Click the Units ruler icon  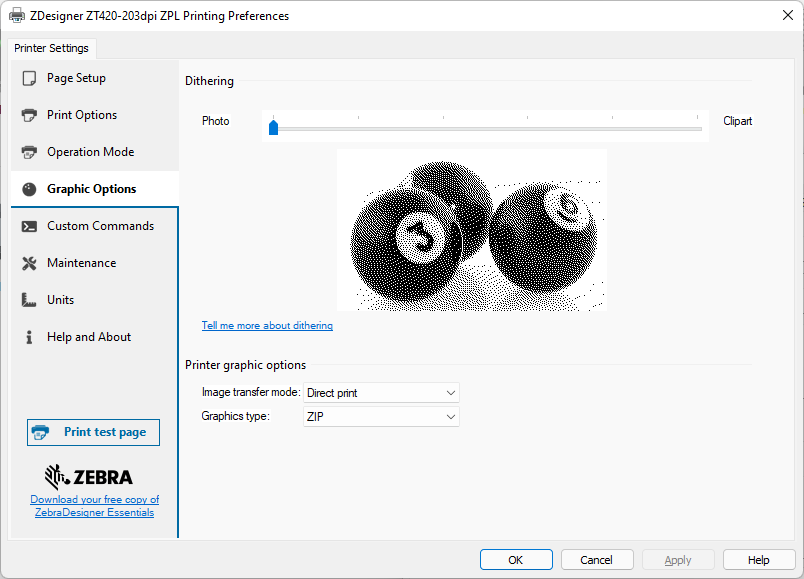pyautogui.click(x=29, y=300)
